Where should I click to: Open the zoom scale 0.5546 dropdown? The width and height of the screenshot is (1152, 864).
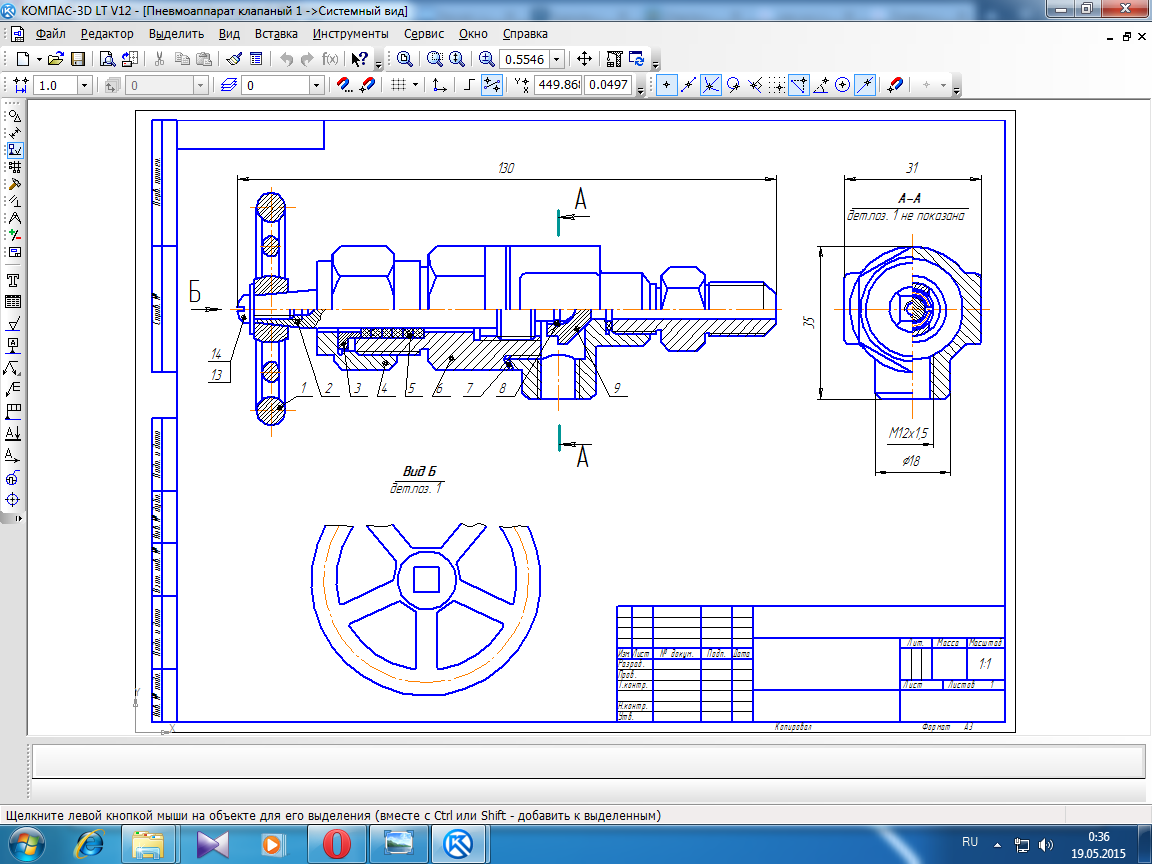coord(557,60)
